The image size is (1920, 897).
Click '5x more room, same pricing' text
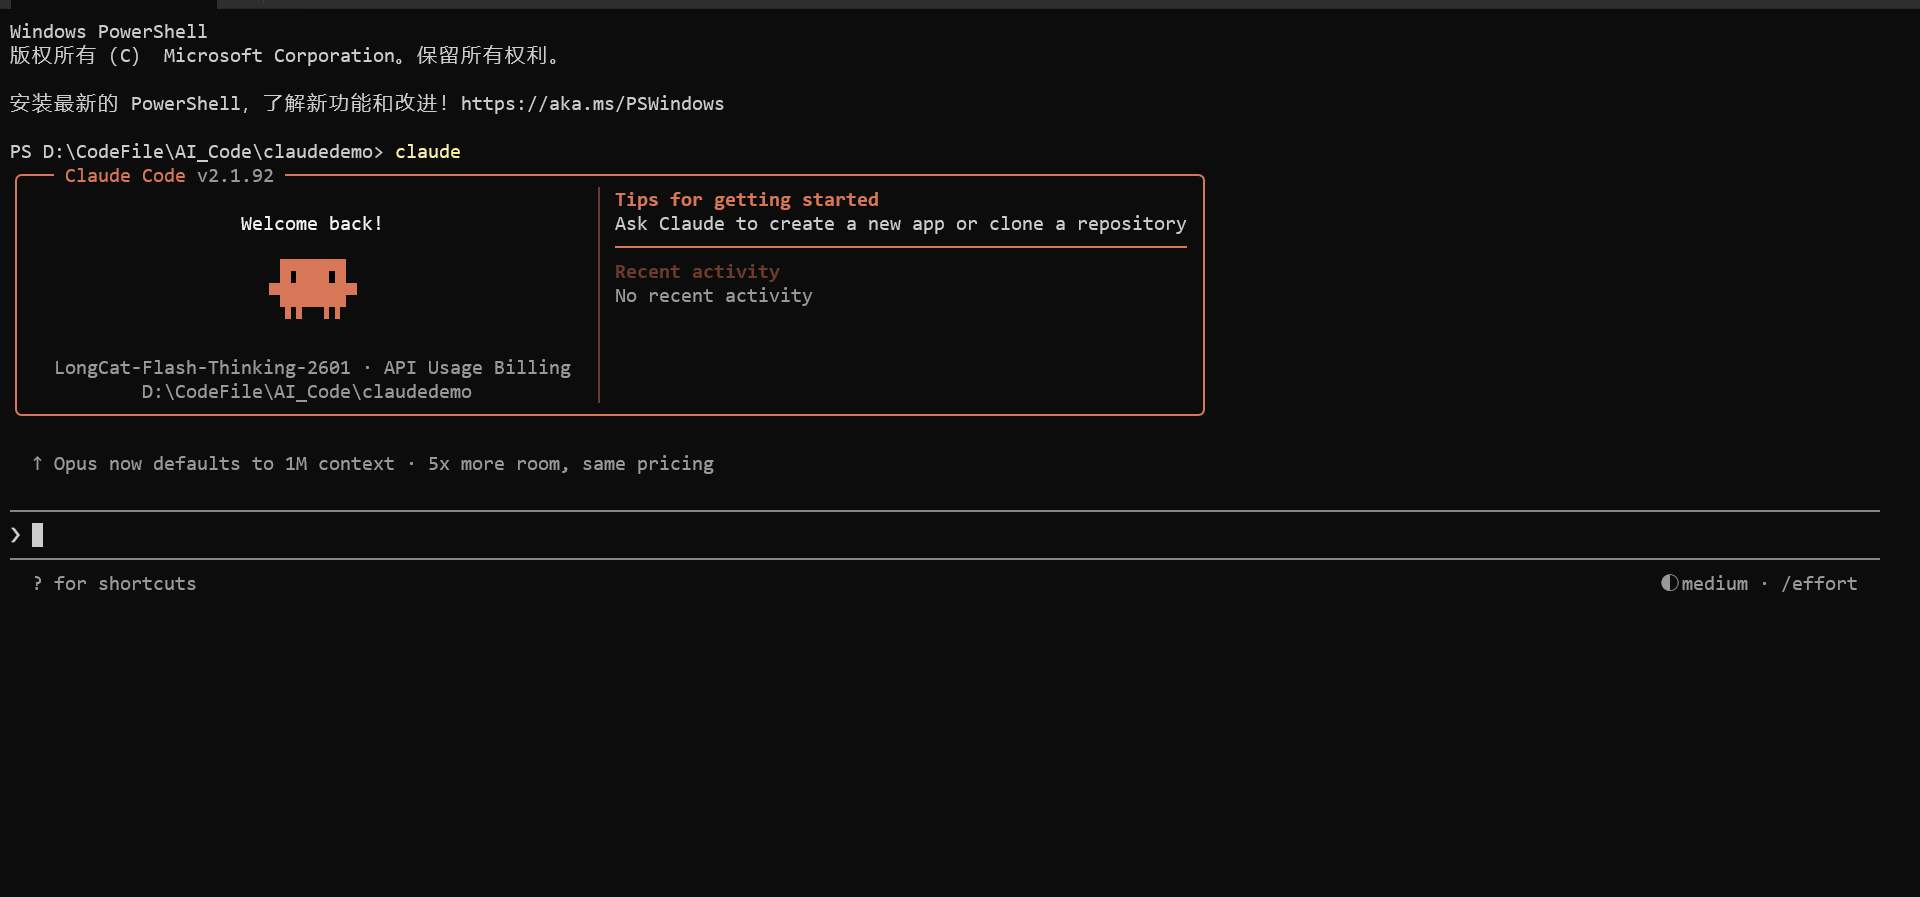571,464
